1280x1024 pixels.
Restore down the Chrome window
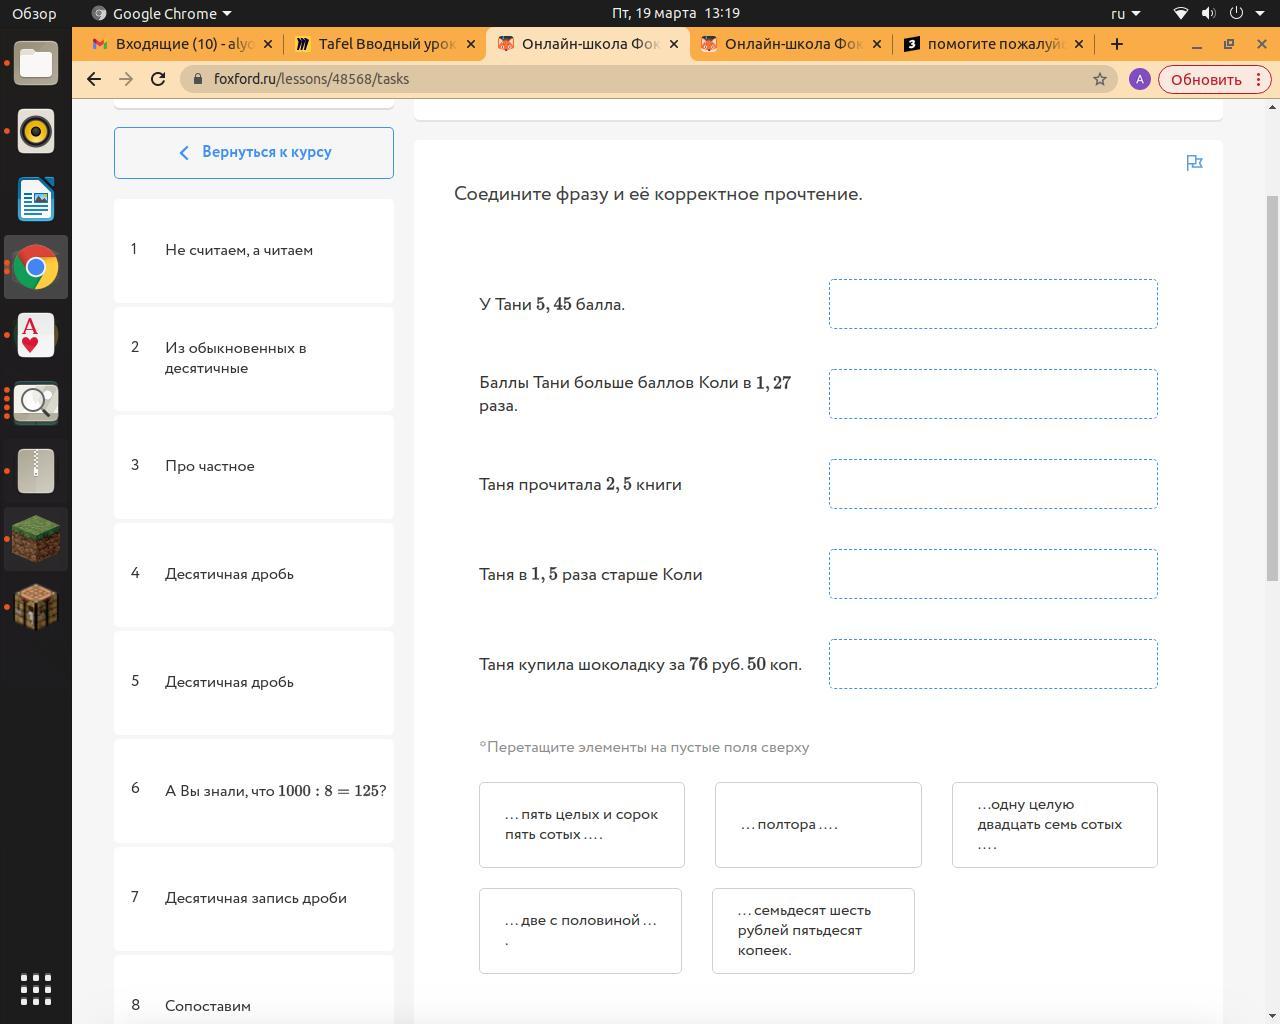tap(1229, 44)
